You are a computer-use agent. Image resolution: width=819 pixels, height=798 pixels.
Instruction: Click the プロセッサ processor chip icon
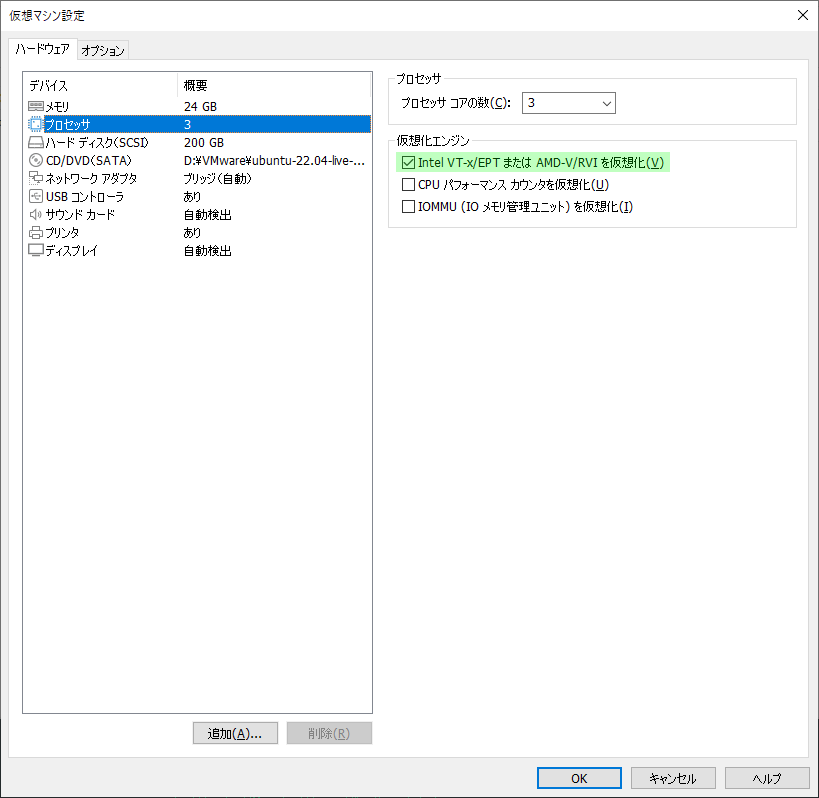click(36, 124)
